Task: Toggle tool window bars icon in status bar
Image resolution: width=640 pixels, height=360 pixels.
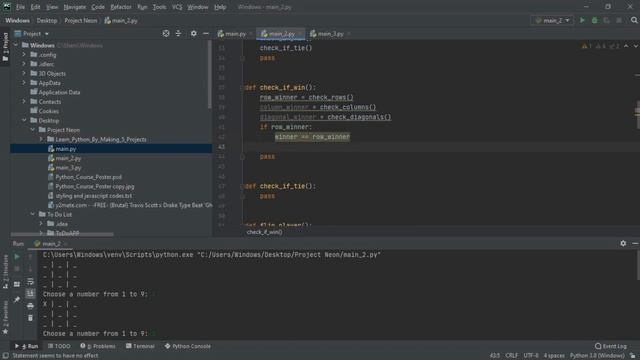Action: (5, 356)
